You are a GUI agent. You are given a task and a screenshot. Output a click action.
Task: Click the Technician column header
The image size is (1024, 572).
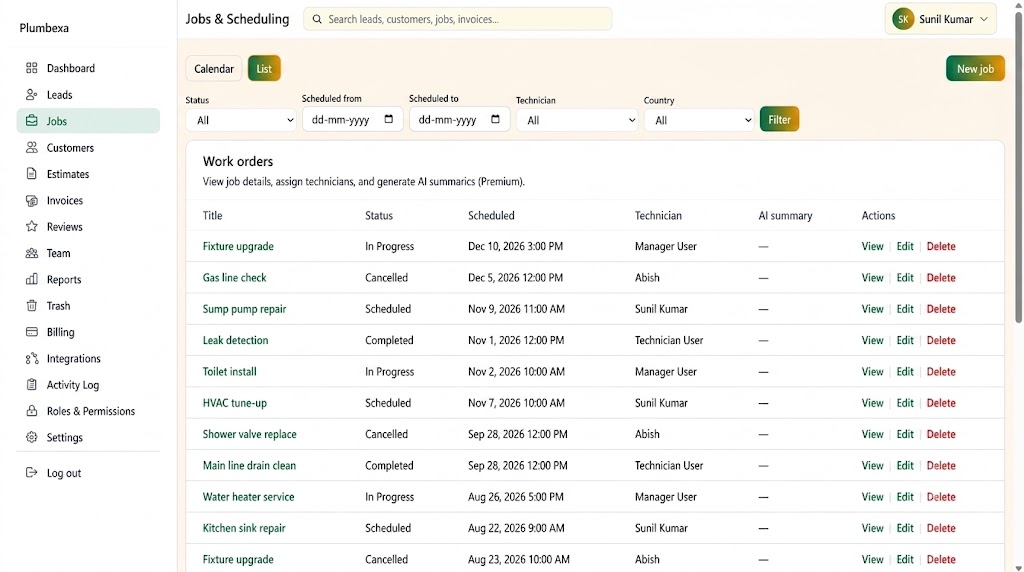coord(658,215)
